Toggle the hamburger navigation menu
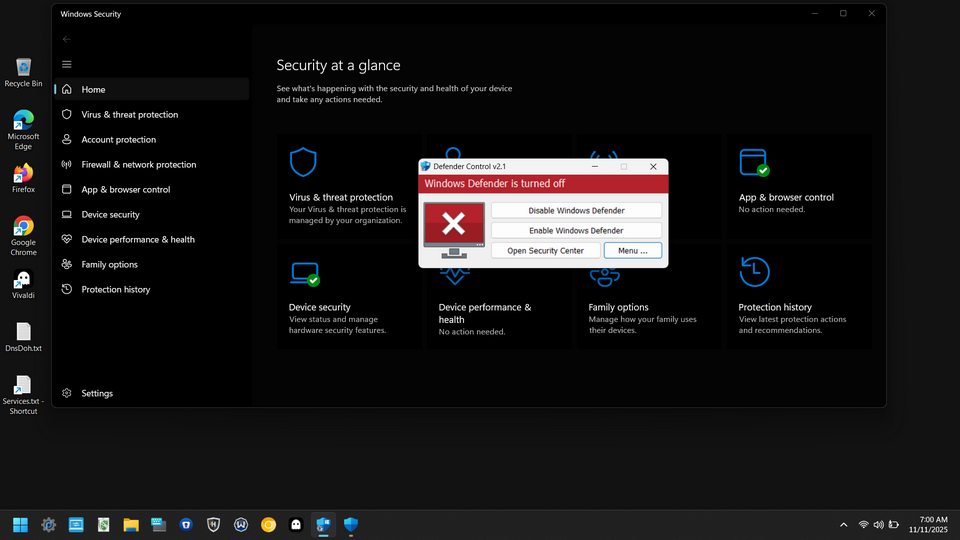This screenshot has width=960, height=540. (x=67, y=64)
